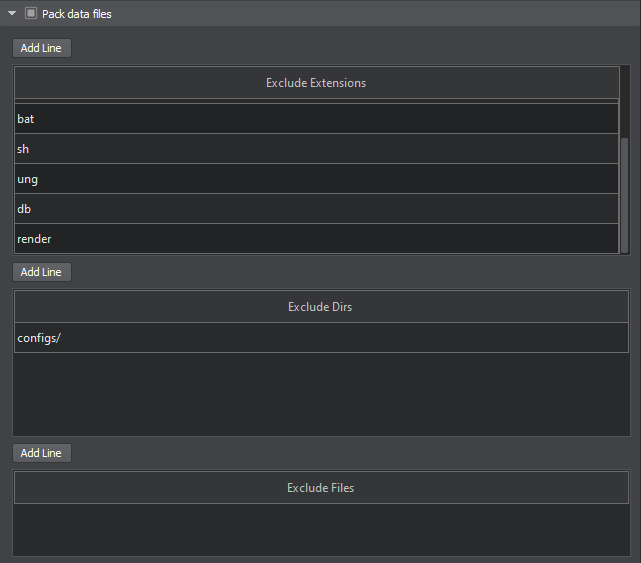This screenshot has height=563, width=641.
Task: Click Add Line above Exclude Files
Action: 42,453
